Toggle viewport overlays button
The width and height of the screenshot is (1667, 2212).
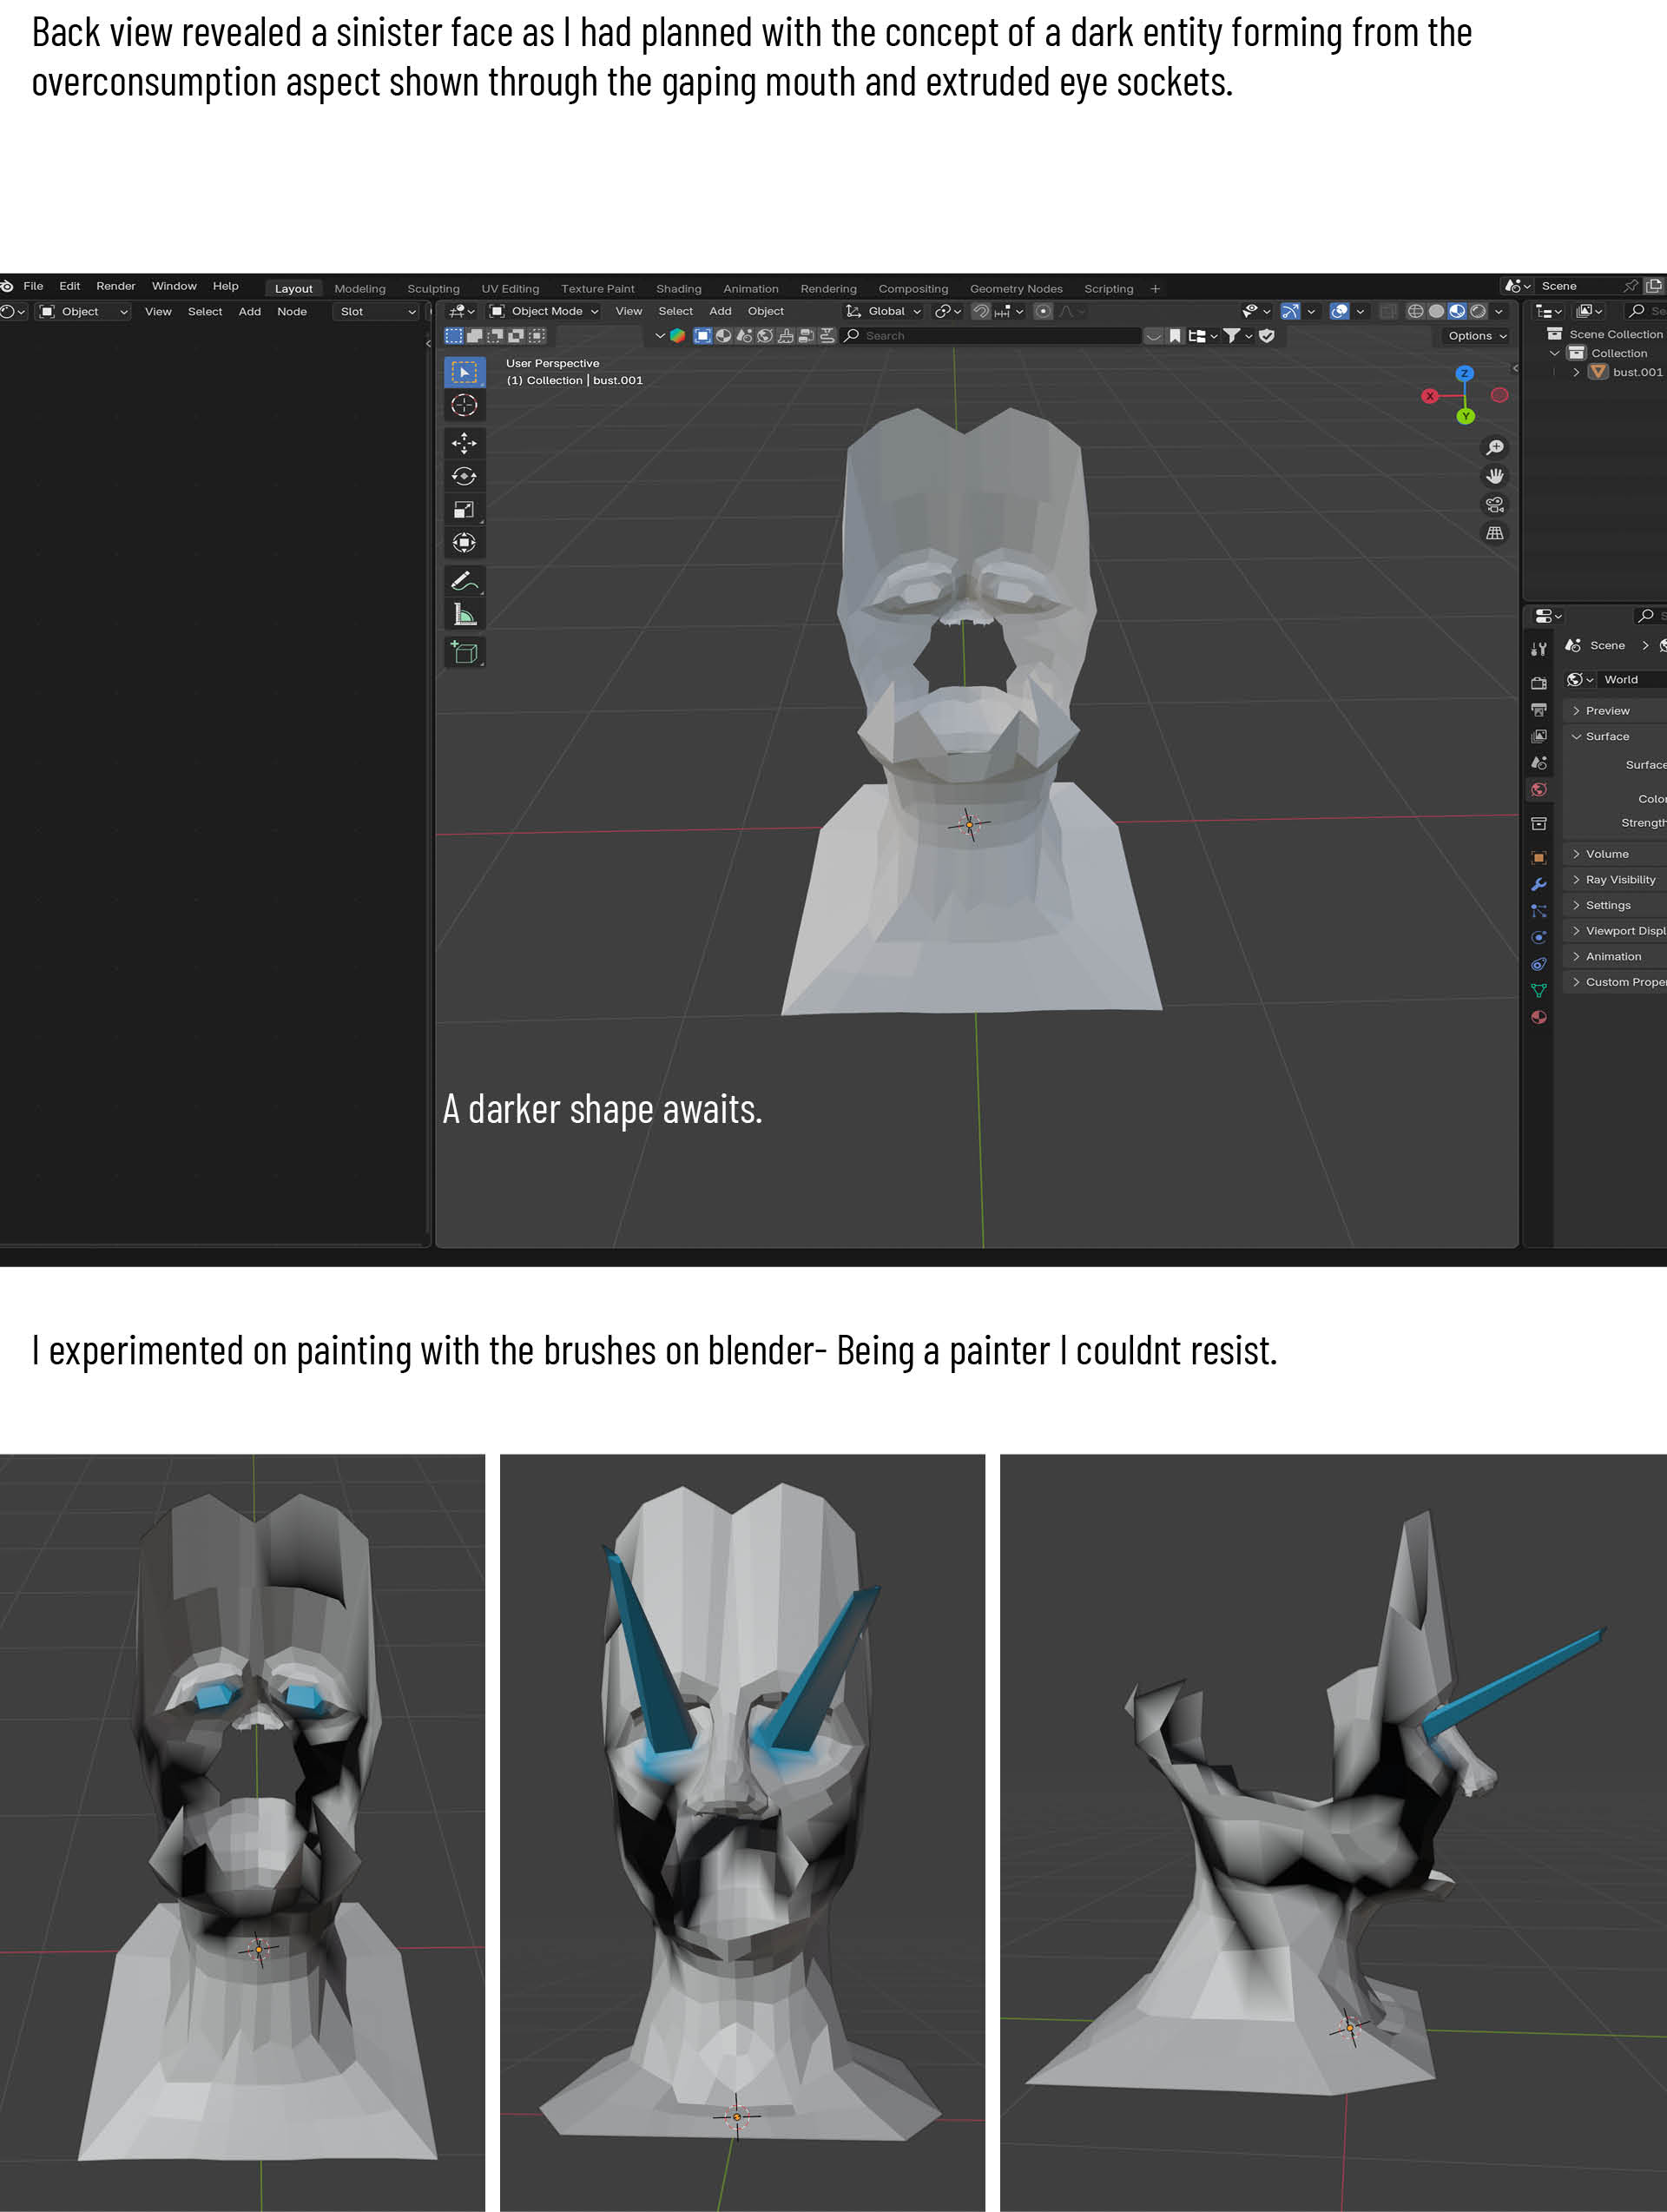point(1340,312)
